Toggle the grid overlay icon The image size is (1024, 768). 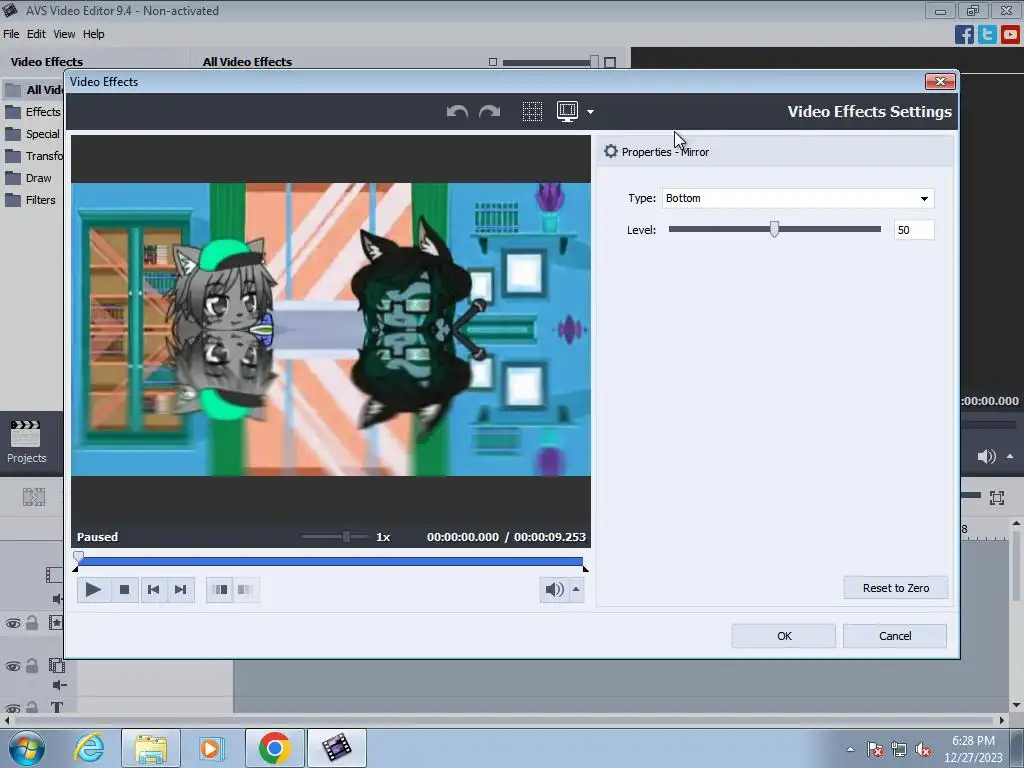pos(532,112)
